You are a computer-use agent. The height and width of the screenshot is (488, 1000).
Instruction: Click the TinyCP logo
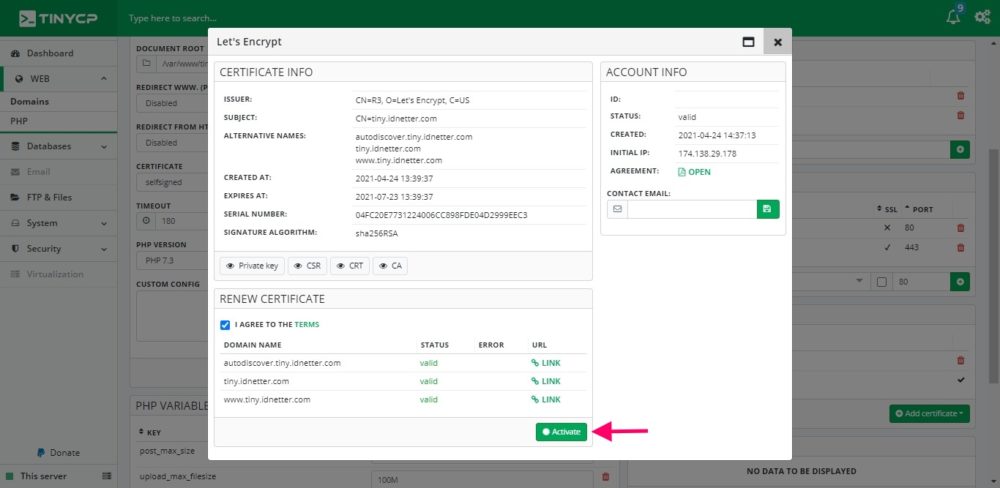58,18
